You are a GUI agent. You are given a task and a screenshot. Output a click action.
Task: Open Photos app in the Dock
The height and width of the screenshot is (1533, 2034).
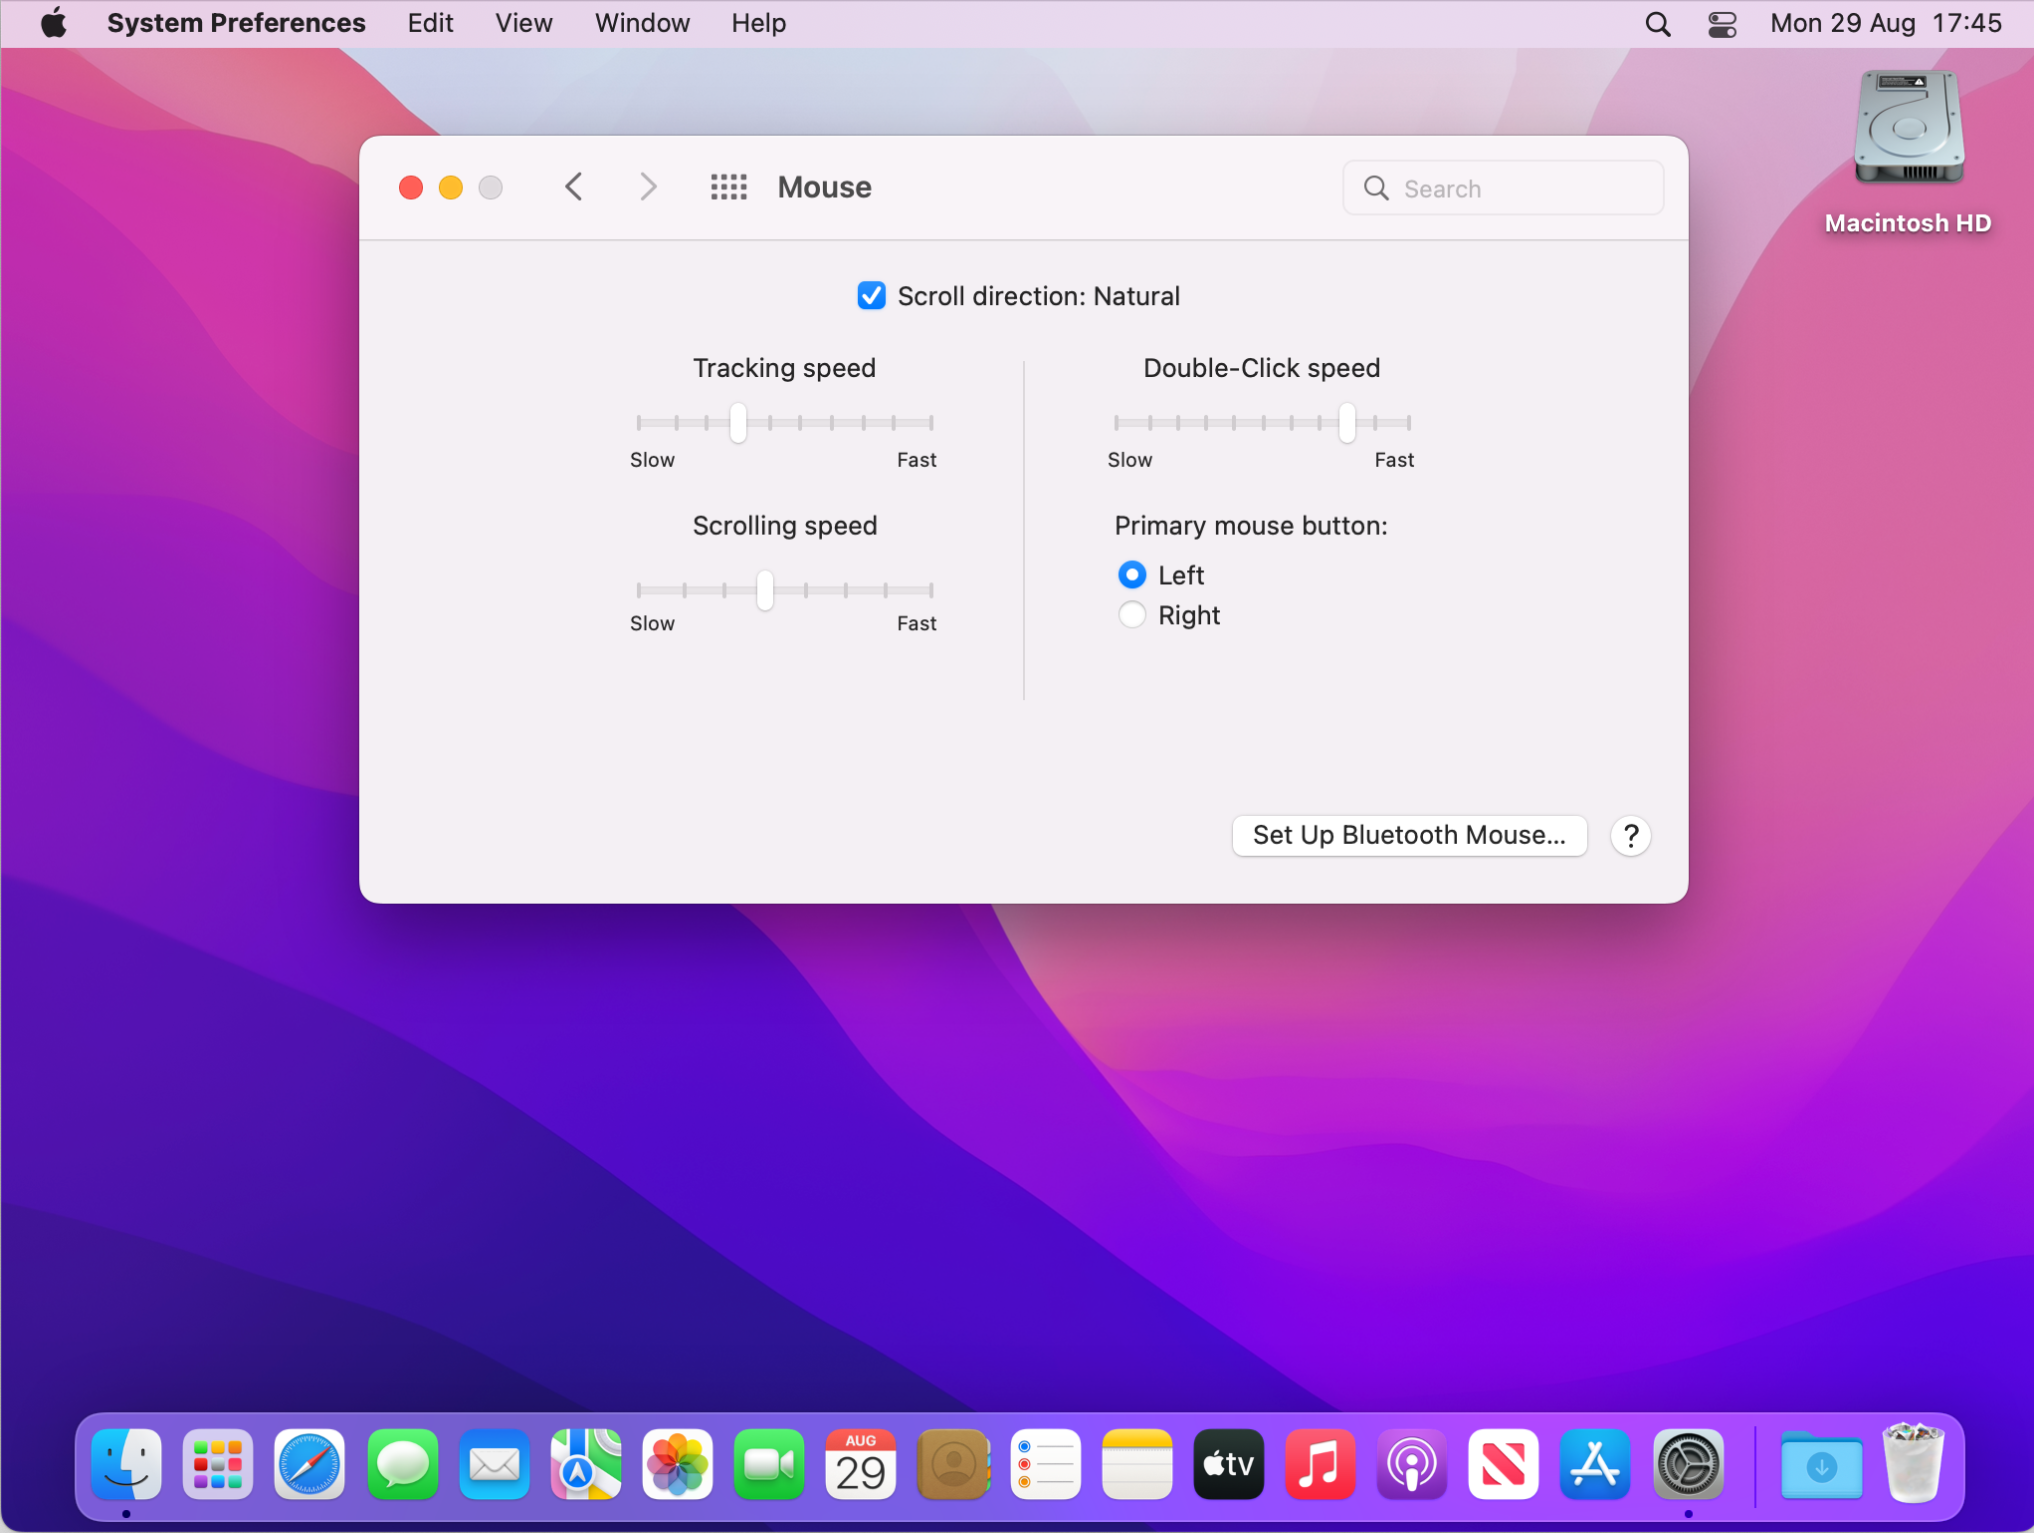coord(677,1465)
